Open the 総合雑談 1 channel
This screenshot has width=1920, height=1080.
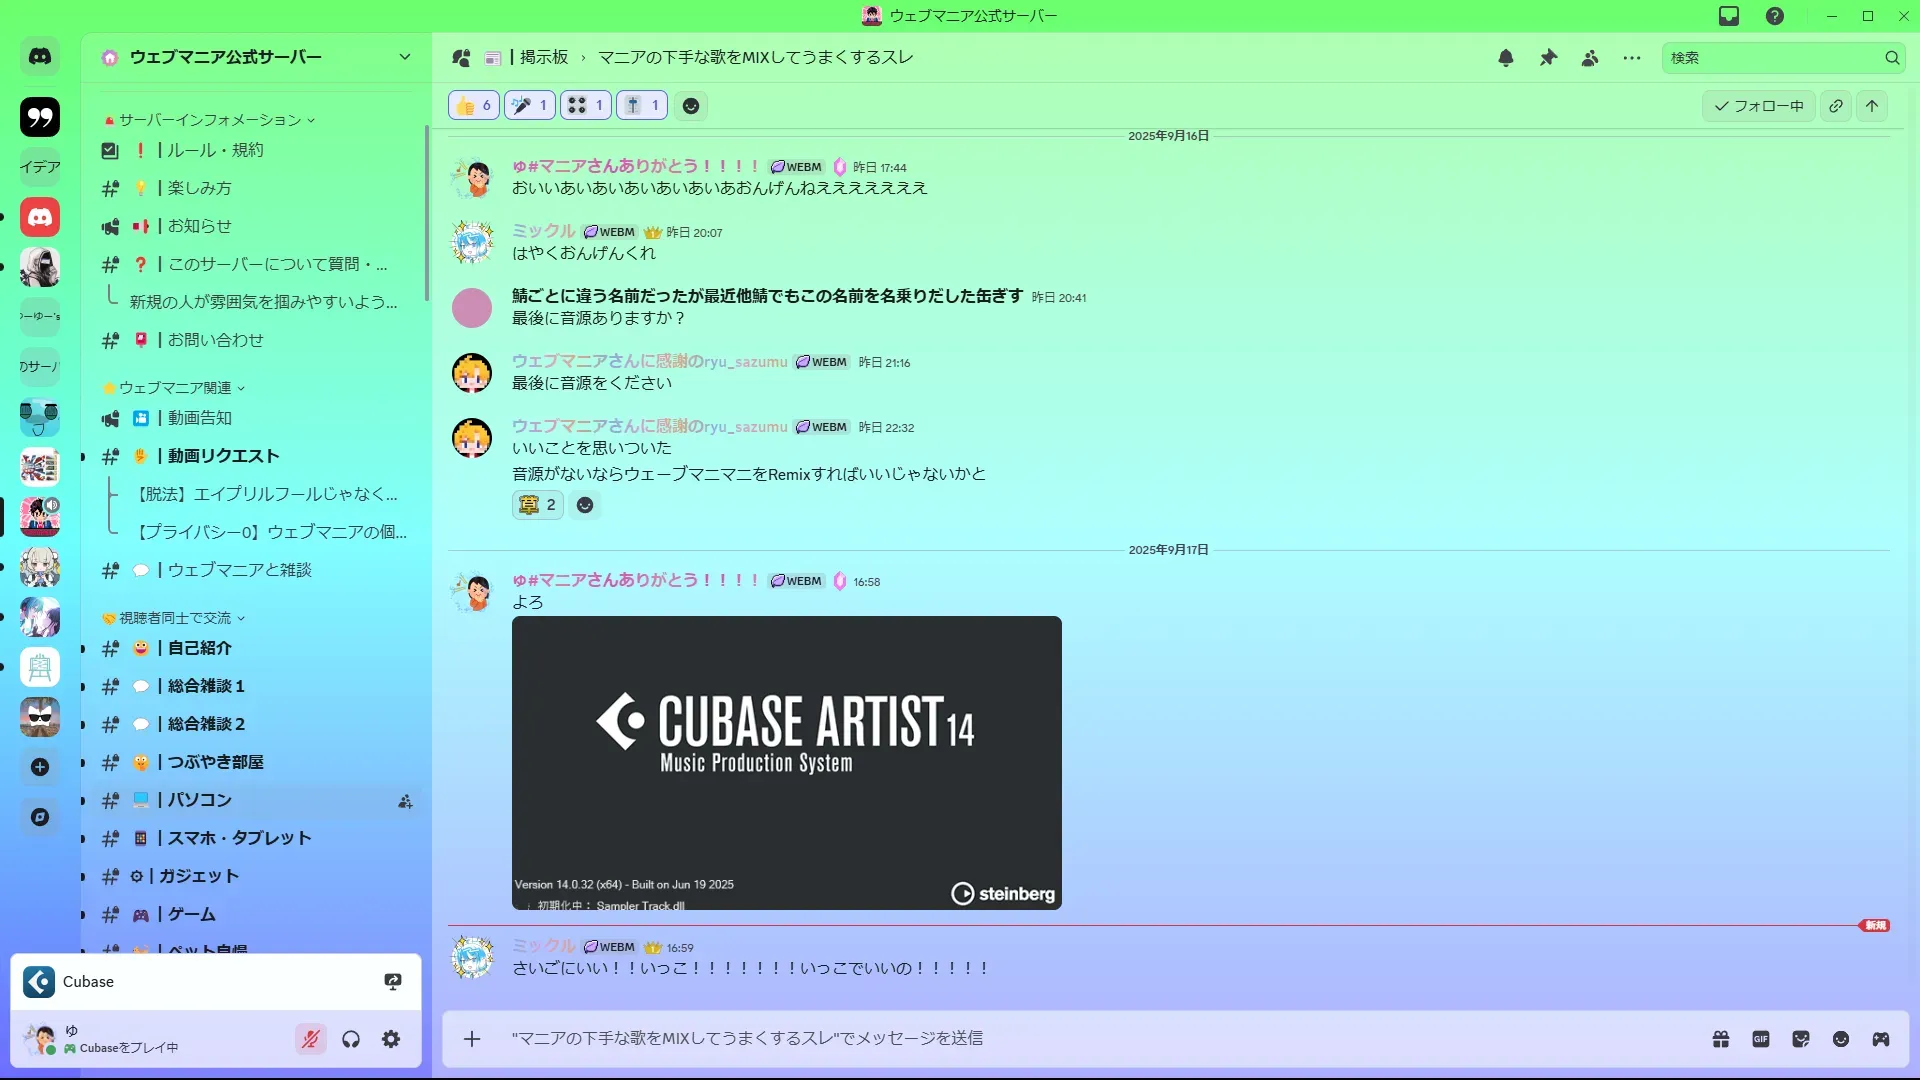205,686
